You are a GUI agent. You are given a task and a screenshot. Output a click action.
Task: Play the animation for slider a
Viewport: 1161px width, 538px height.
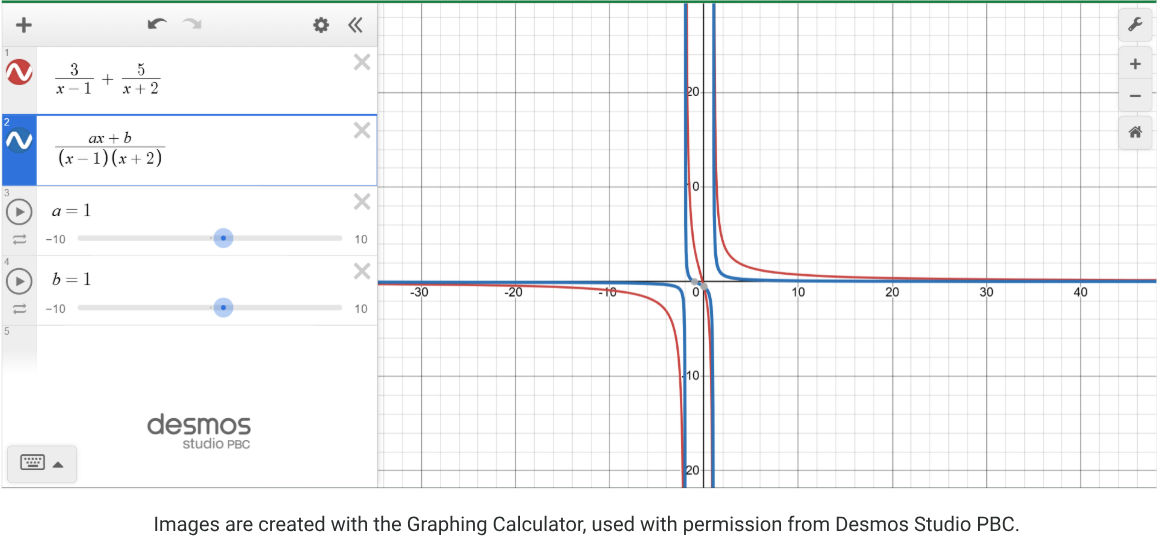coord(19,212)
